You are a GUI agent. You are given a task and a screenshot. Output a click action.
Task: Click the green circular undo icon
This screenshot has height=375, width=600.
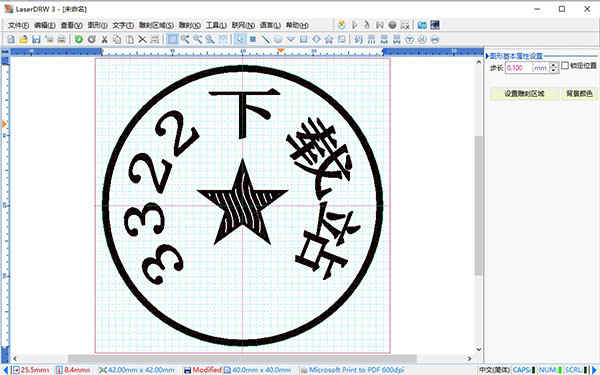(79, 39)
